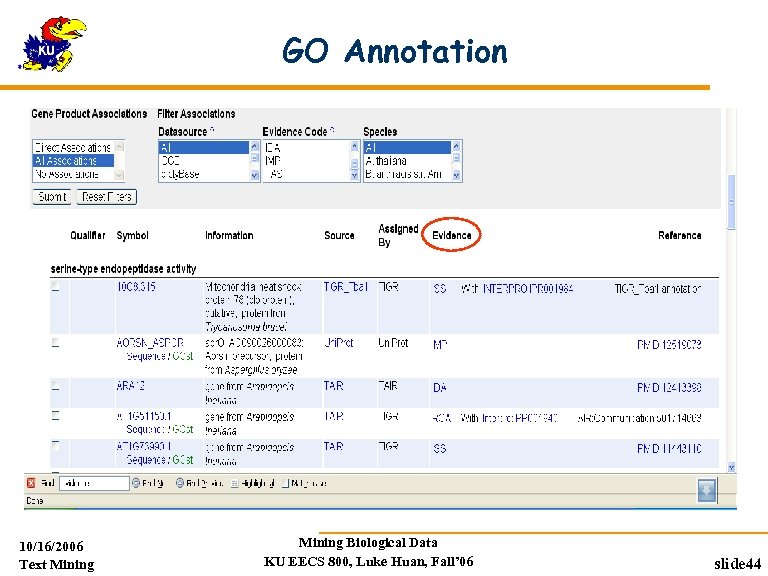
Task: Click the KU Jayhawk logo
Action: click(53, 44)
